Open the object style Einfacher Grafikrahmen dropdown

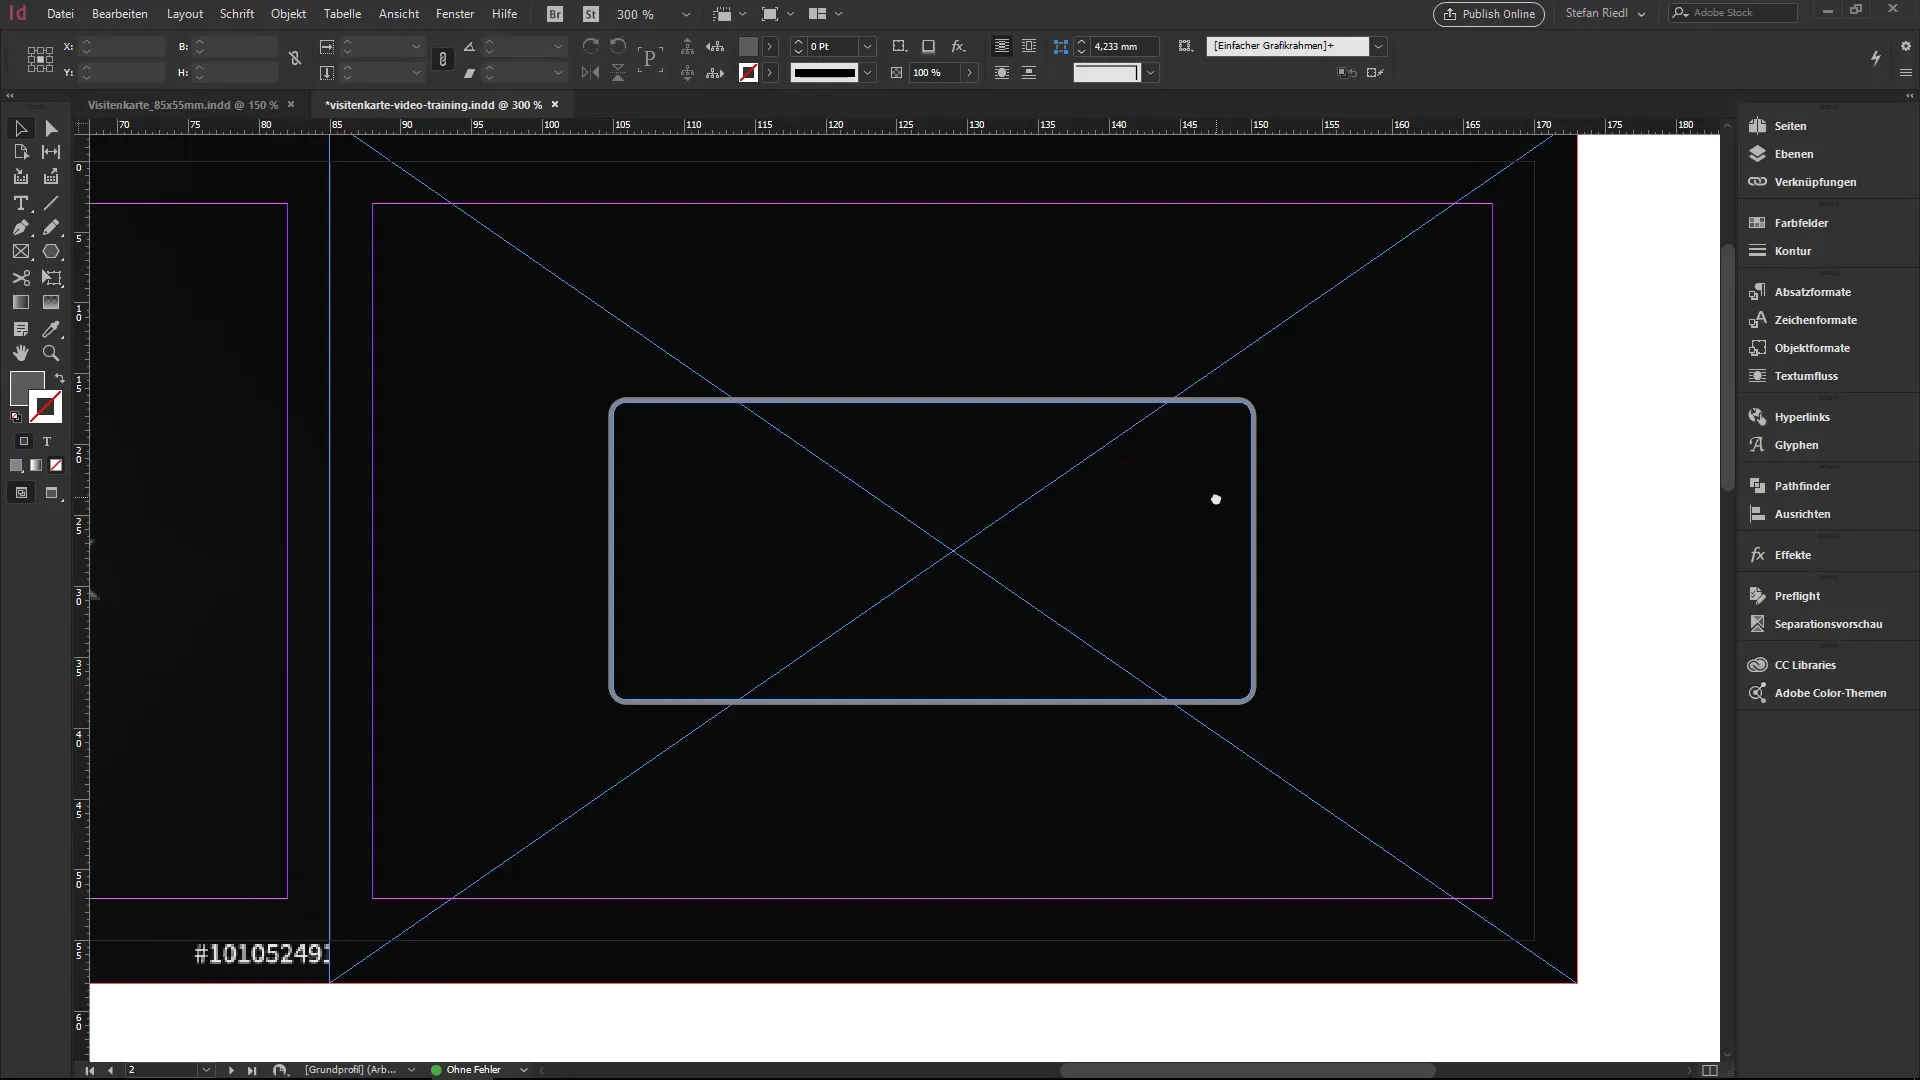pos(1378,46)
